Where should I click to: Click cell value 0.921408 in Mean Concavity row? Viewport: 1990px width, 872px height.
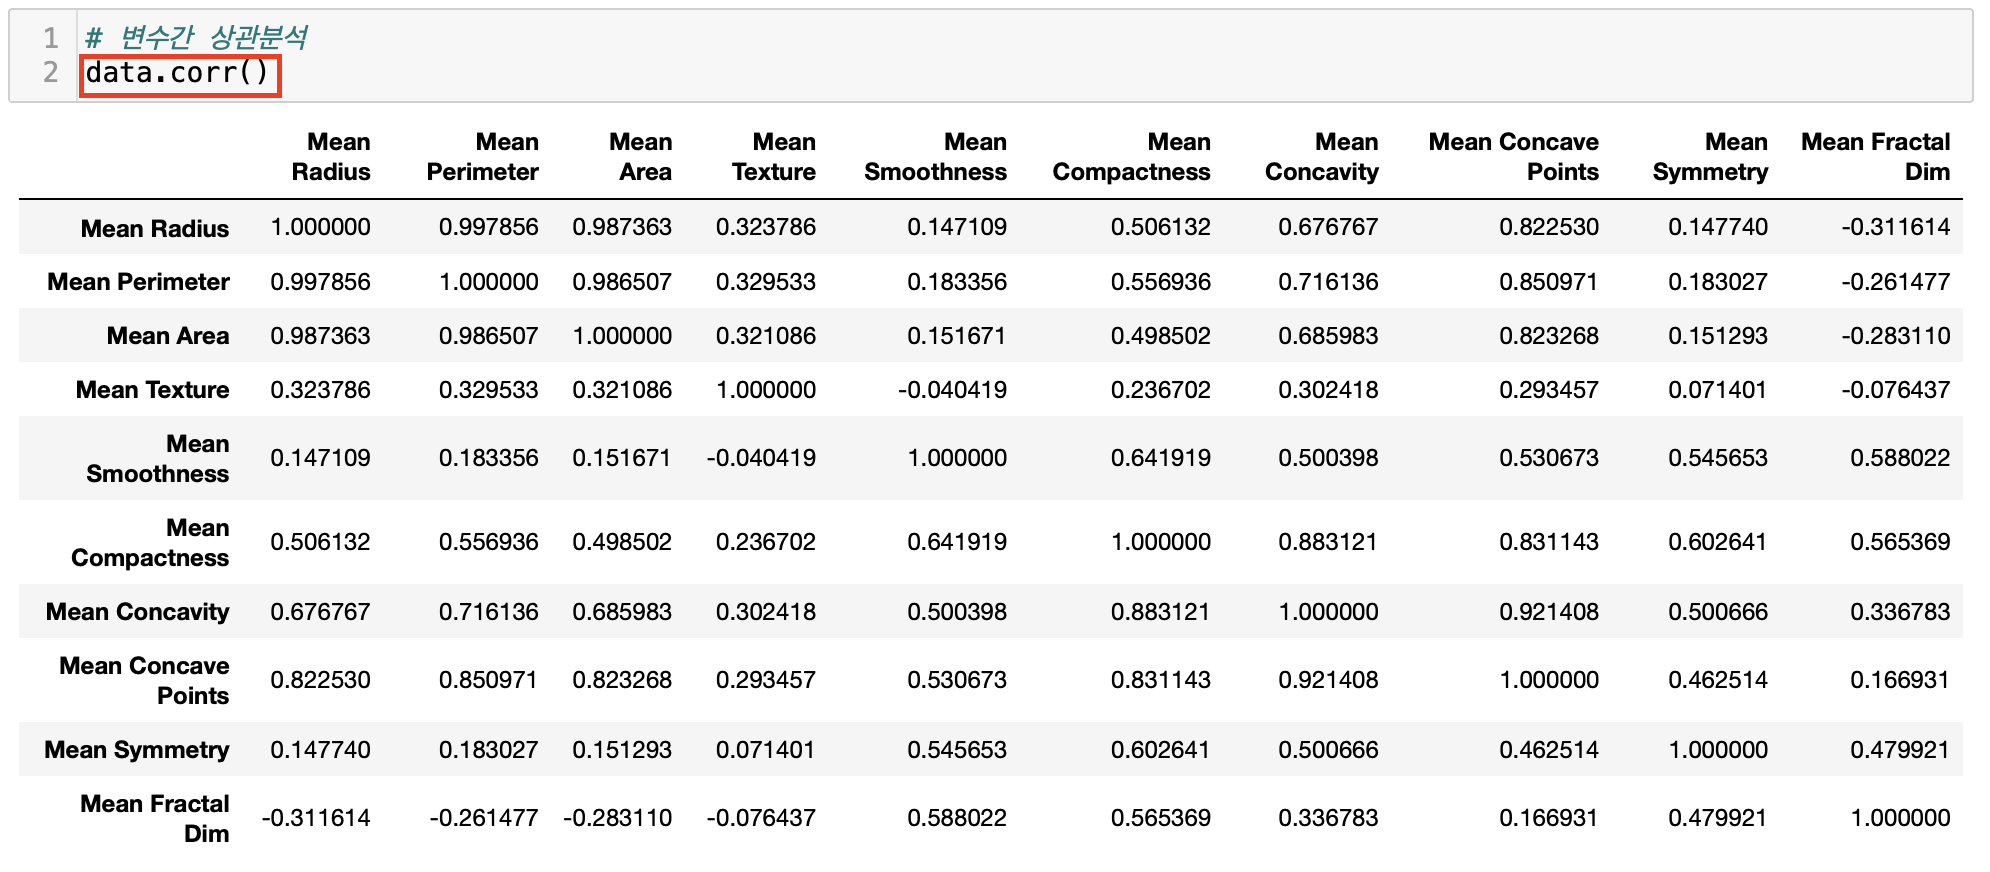[1549, 612]
